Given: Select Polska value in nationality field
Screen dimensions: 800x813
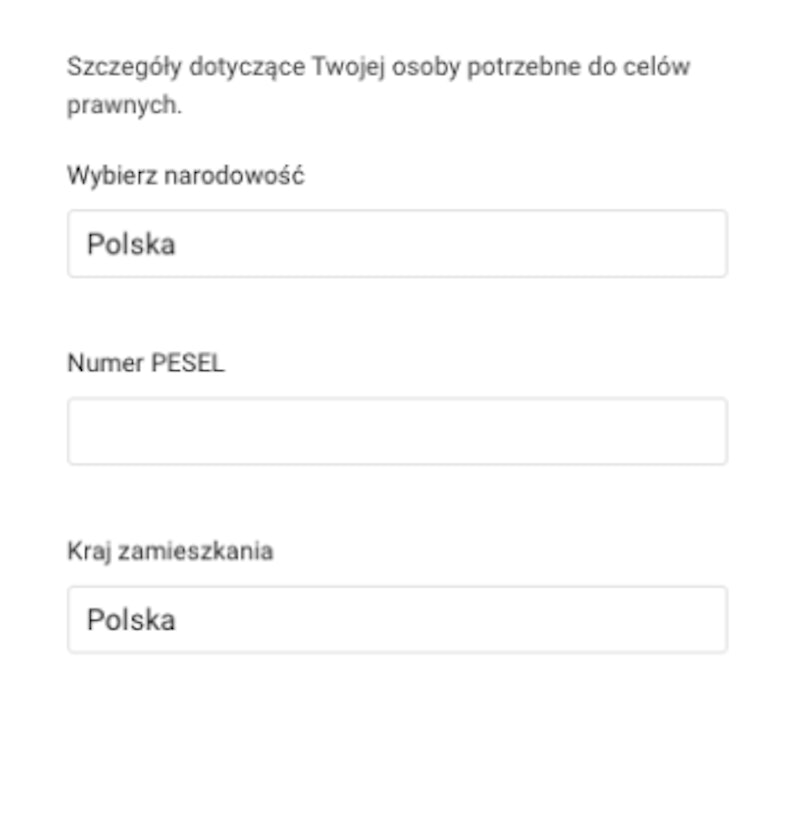Looking at the screenshot, I should 131,244.
